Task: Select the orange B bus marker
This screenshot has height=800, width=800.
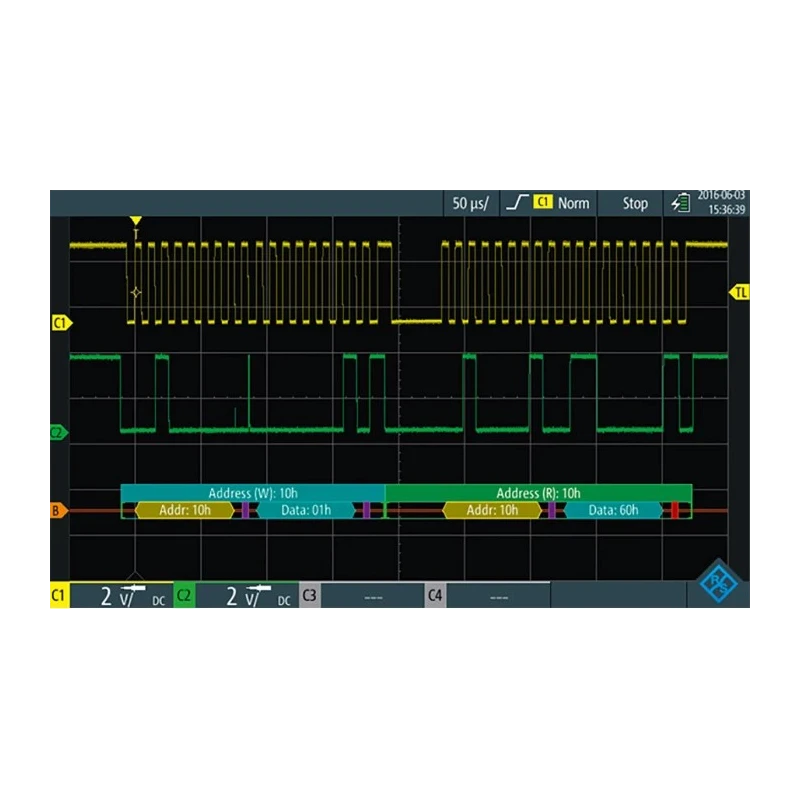Action: point(58,510)
